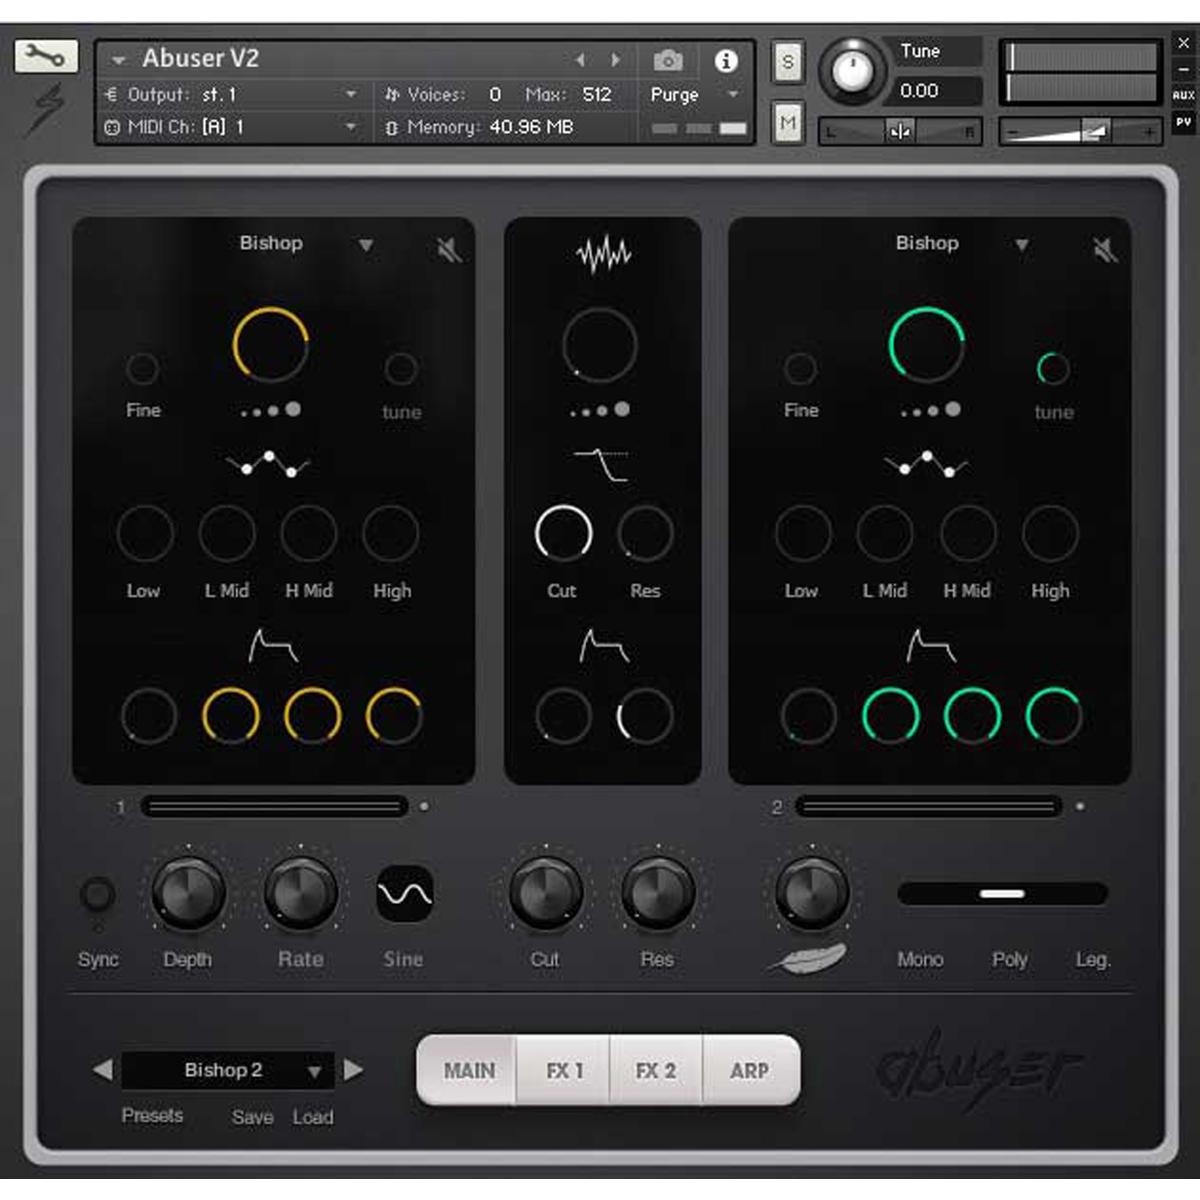Image resolution: width=1200 pixels, height=1200 pixels.
Task: Open the layer 2 Bishop sample dropdown
Action: (1022, 245)
